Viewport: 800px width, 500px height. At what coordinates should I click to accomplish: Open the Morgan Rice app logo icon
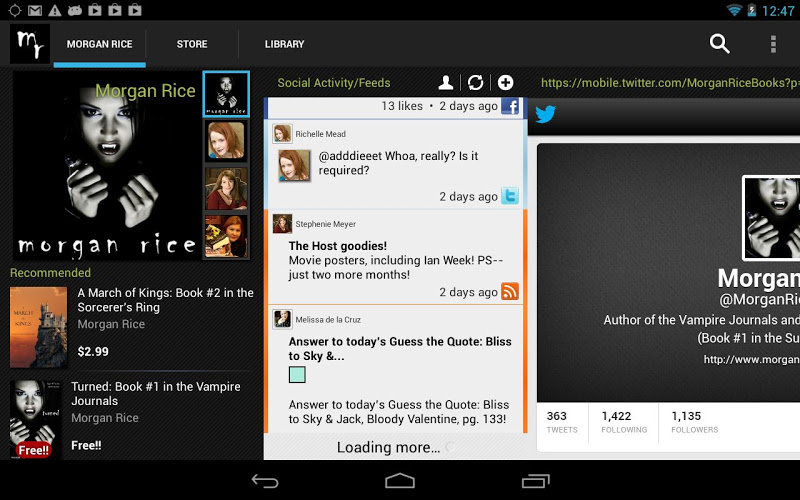pos(30,44)
